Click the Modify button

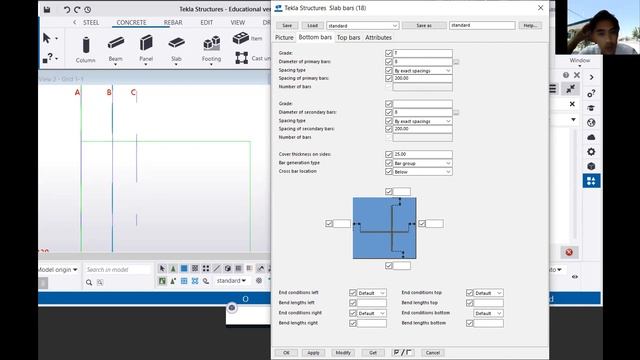click(x=343, y=353)
